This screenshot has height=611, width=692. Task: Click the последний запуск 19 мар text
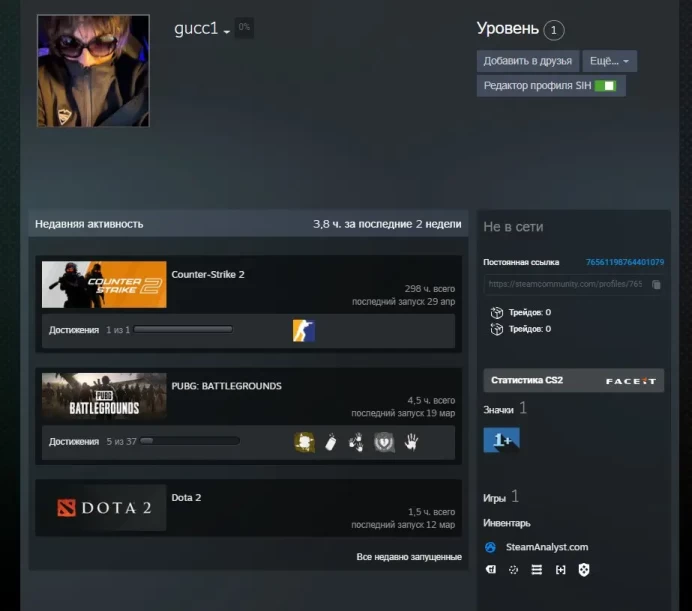[x=403, y=413]
